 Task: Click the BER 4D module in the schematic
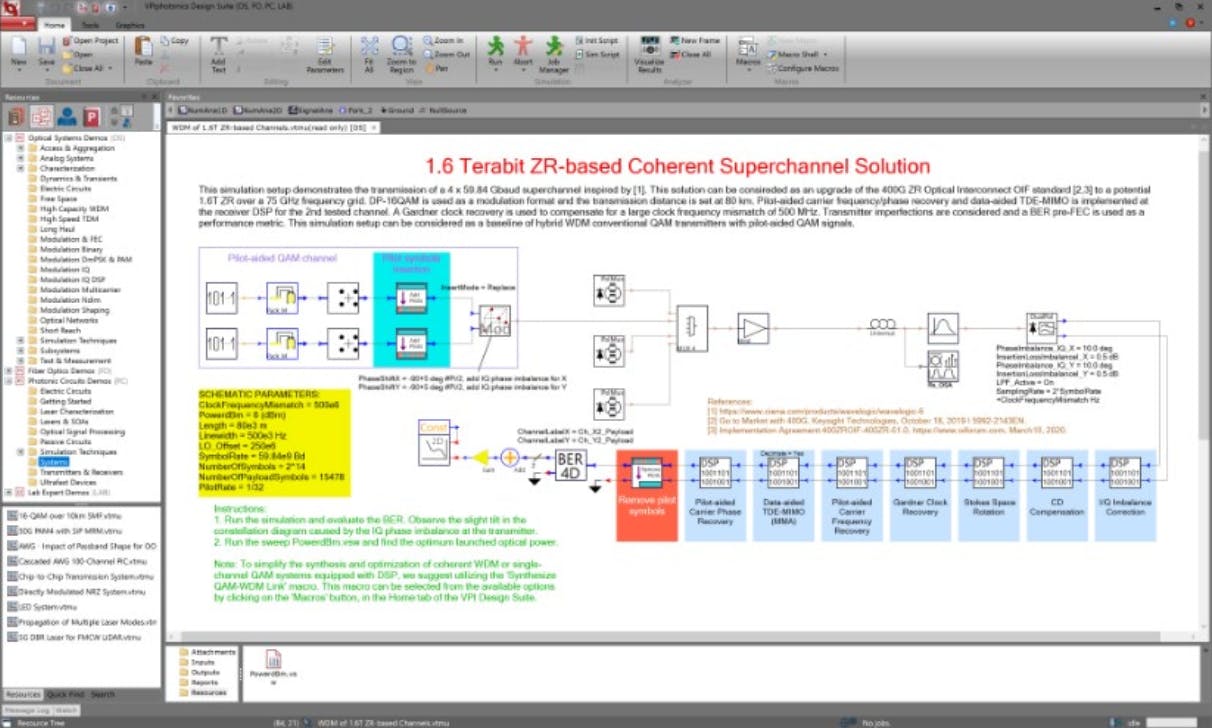point(570,466)
